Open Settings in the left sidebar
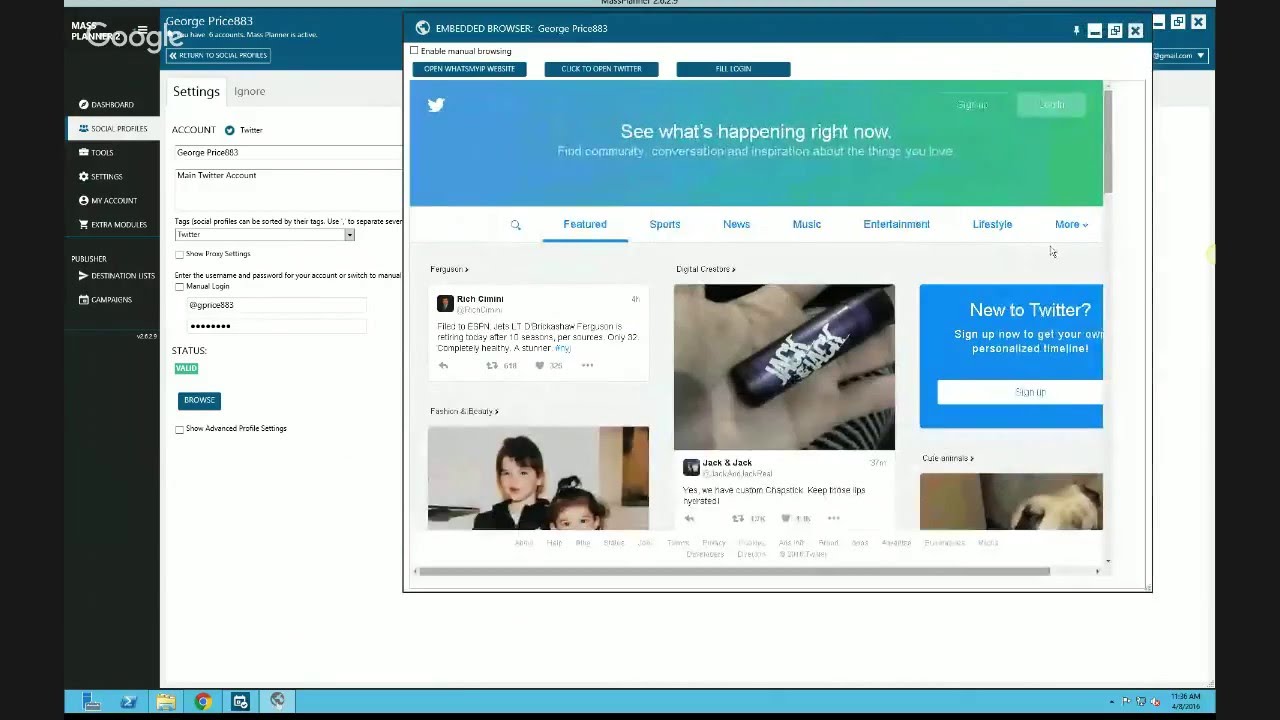This screenshot has height=720, width=1280. (x=100, y=176)
